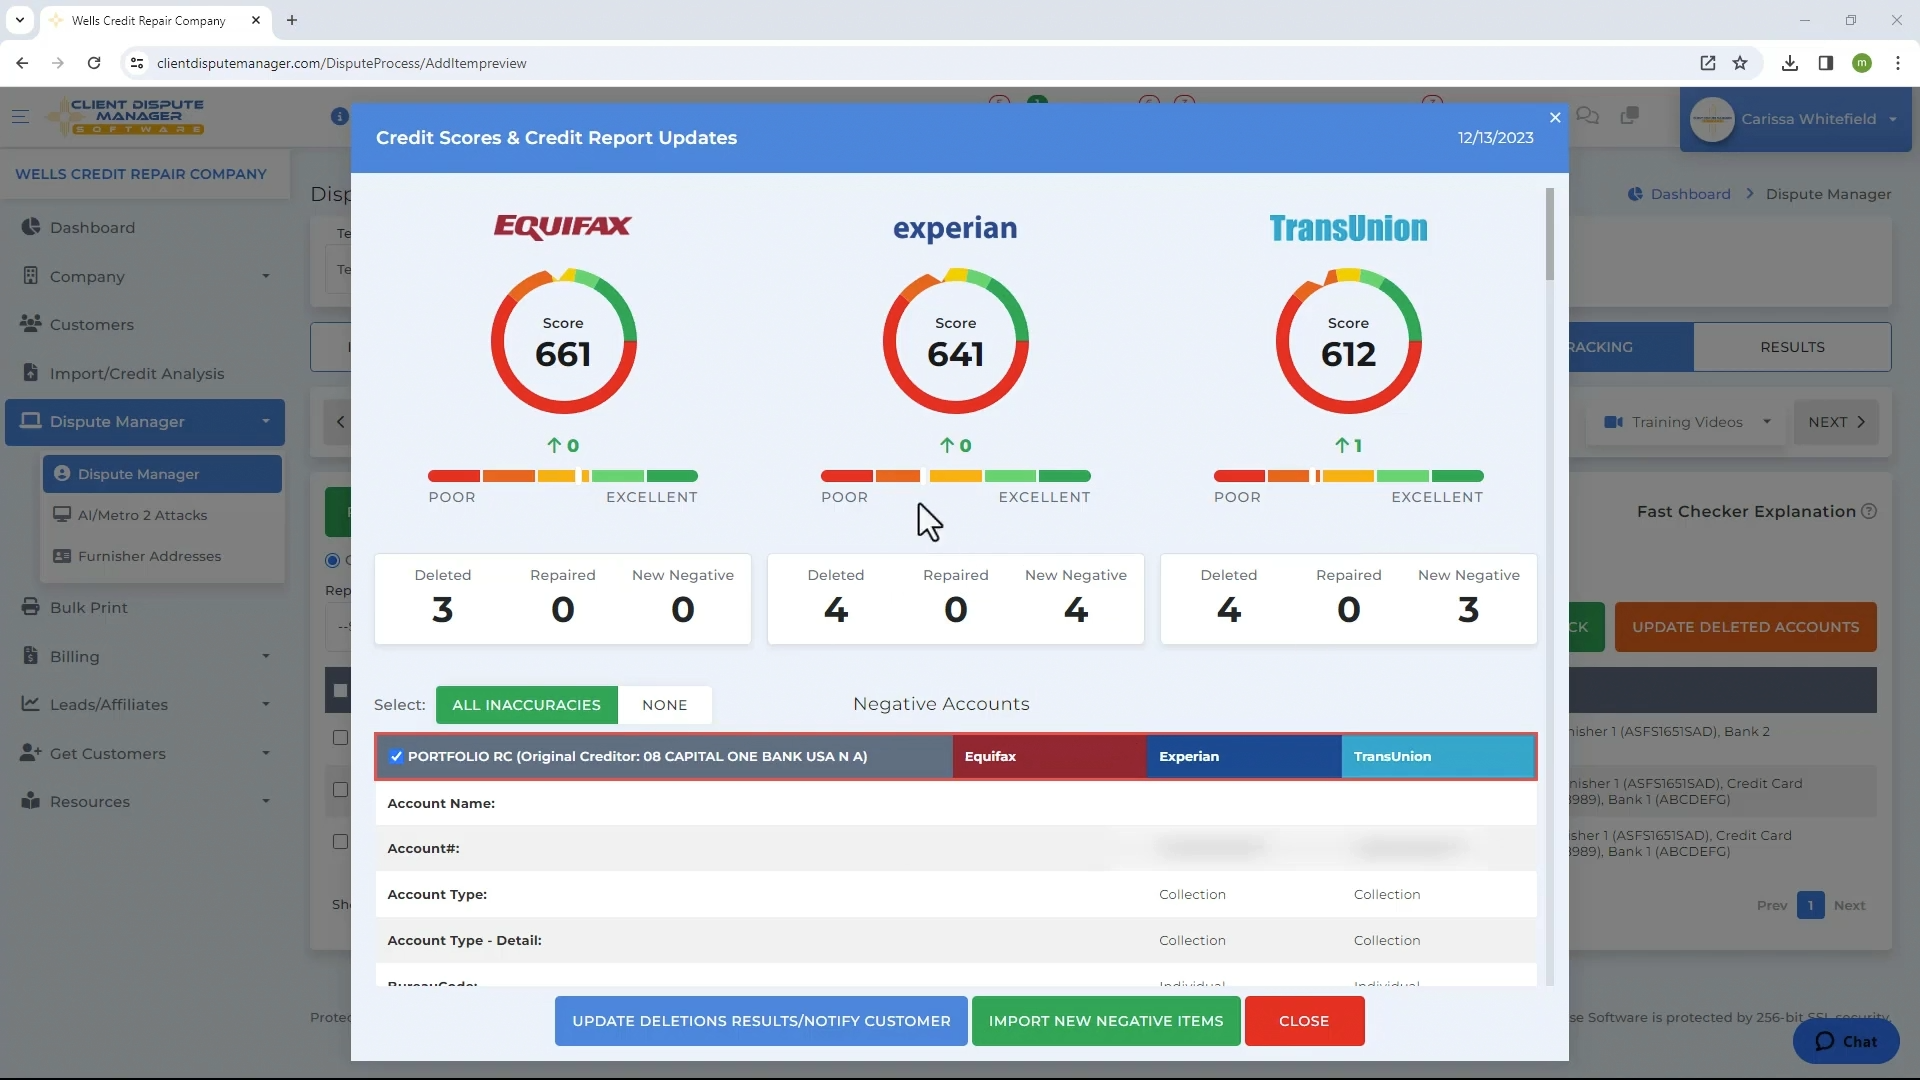Click the TransUnion score gauge 612

pos(1348,341)
